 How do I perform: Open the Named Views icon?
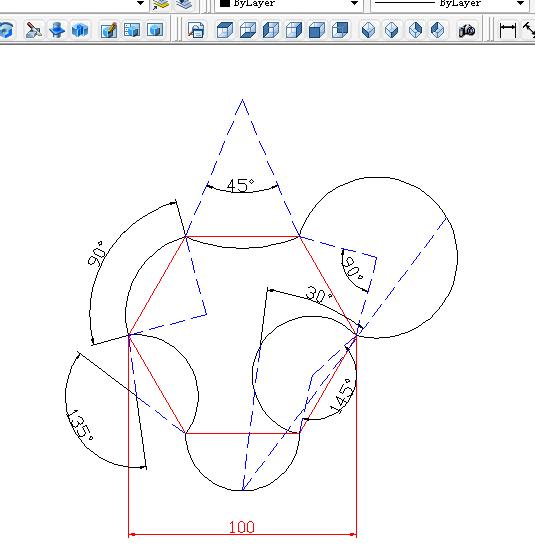pyautogui.click(x=196, y=30)
